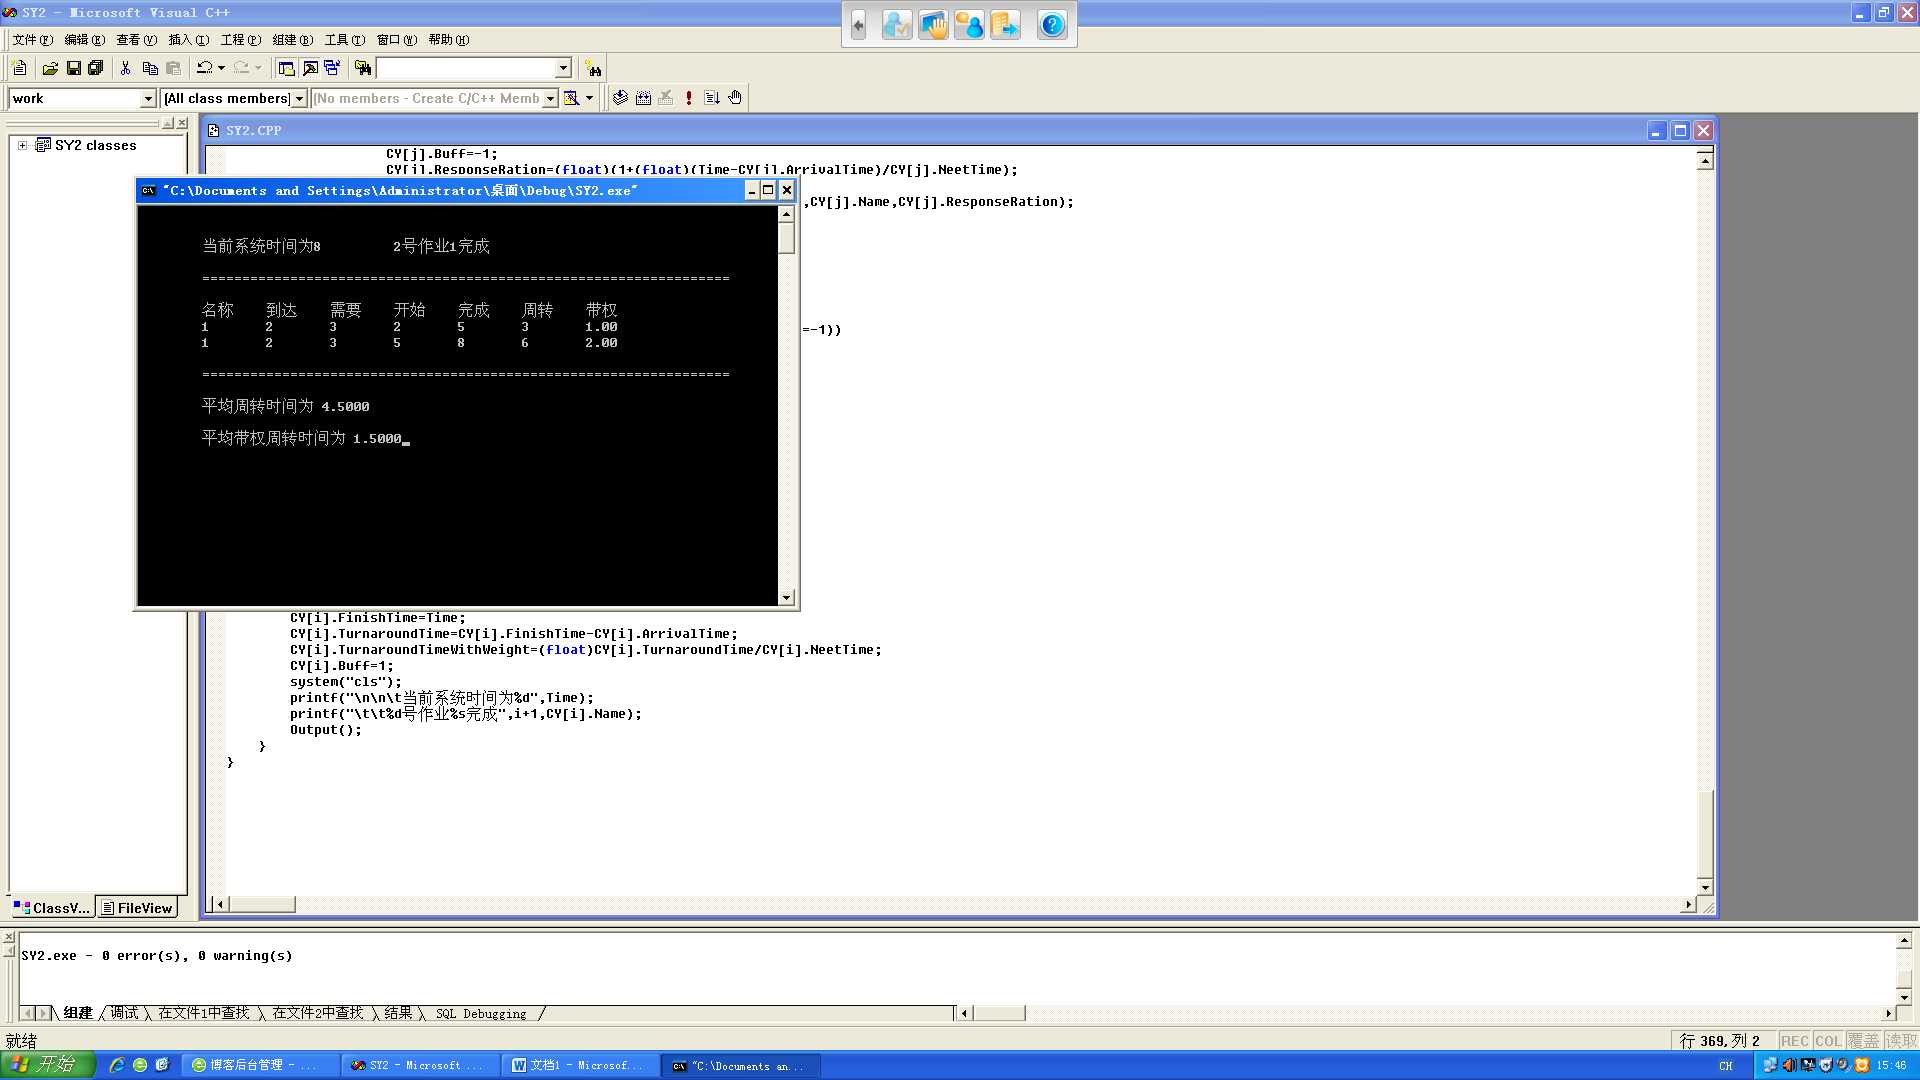Toggle the Output window icon

(x=310, y=68)
